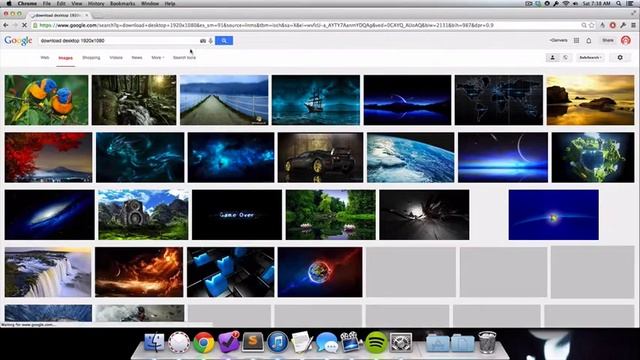
Task: Click the wrench extension icon in Chrome toolbar
Action: point(623,25)
